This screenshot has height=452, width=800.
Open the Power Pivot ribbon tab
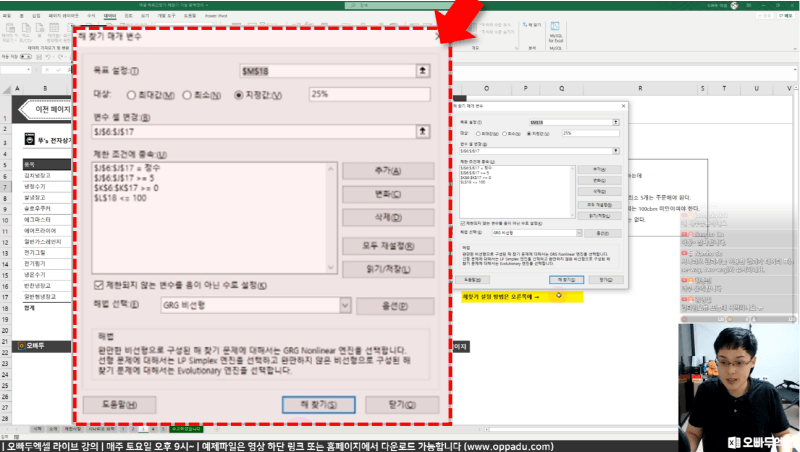tap(216, 16)
